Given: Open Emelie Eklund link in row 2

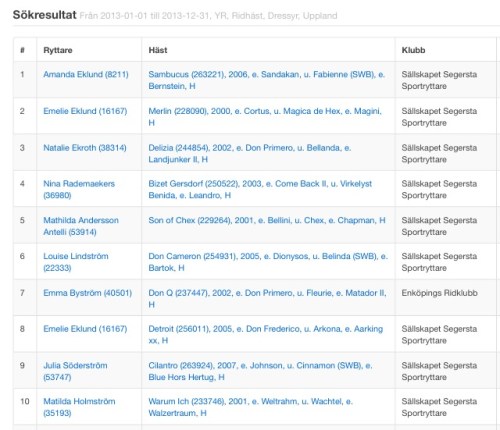Looking at the screenshot, I should coord(85,111).
